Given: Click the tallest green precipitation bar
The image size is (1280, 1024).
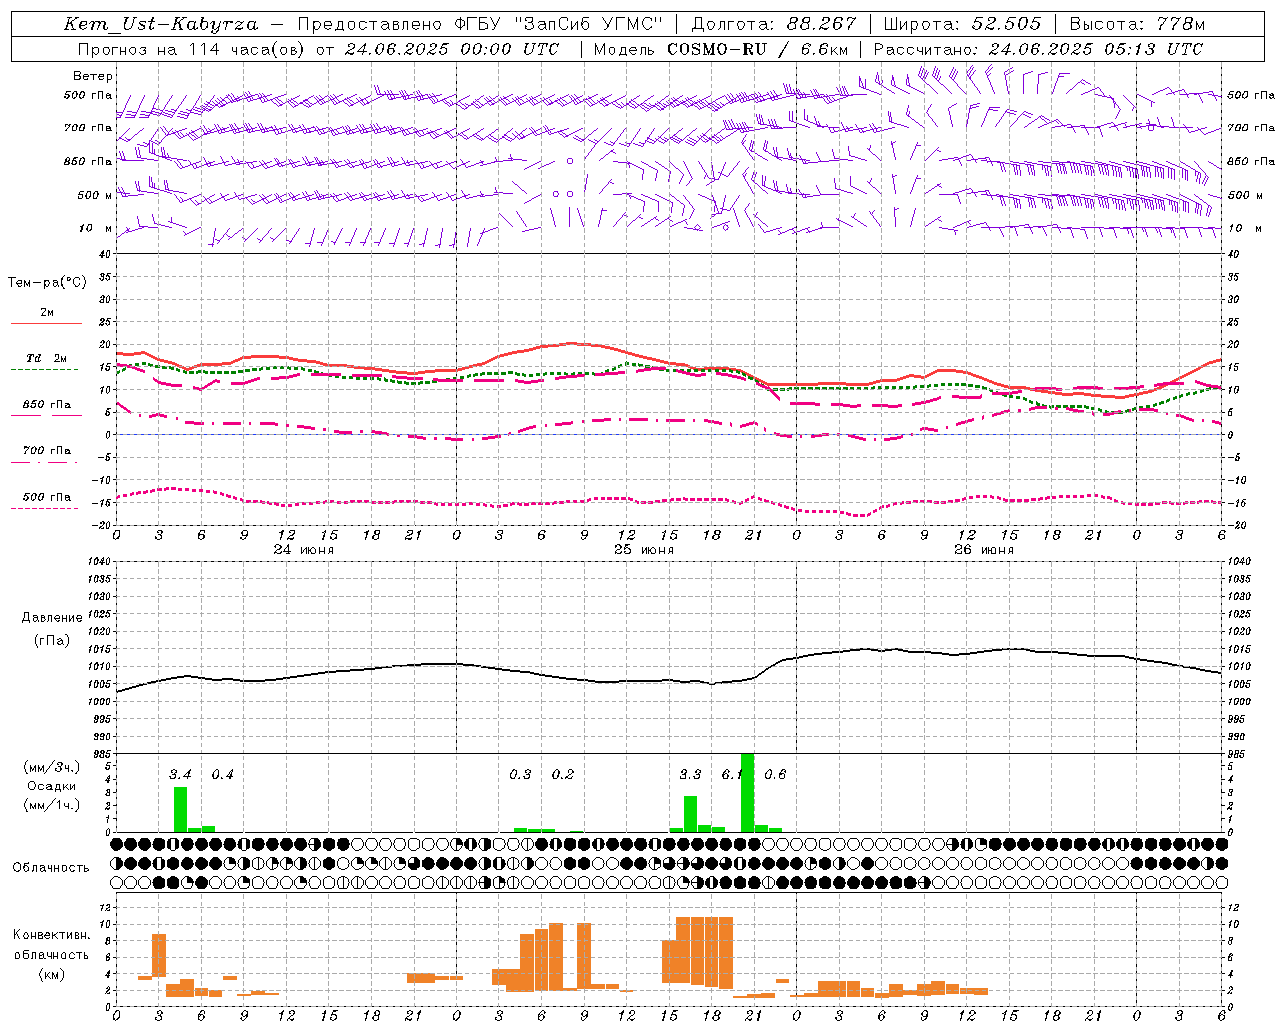Looking at the screenshot, I should pyautogui.click(x=747, y=792).
